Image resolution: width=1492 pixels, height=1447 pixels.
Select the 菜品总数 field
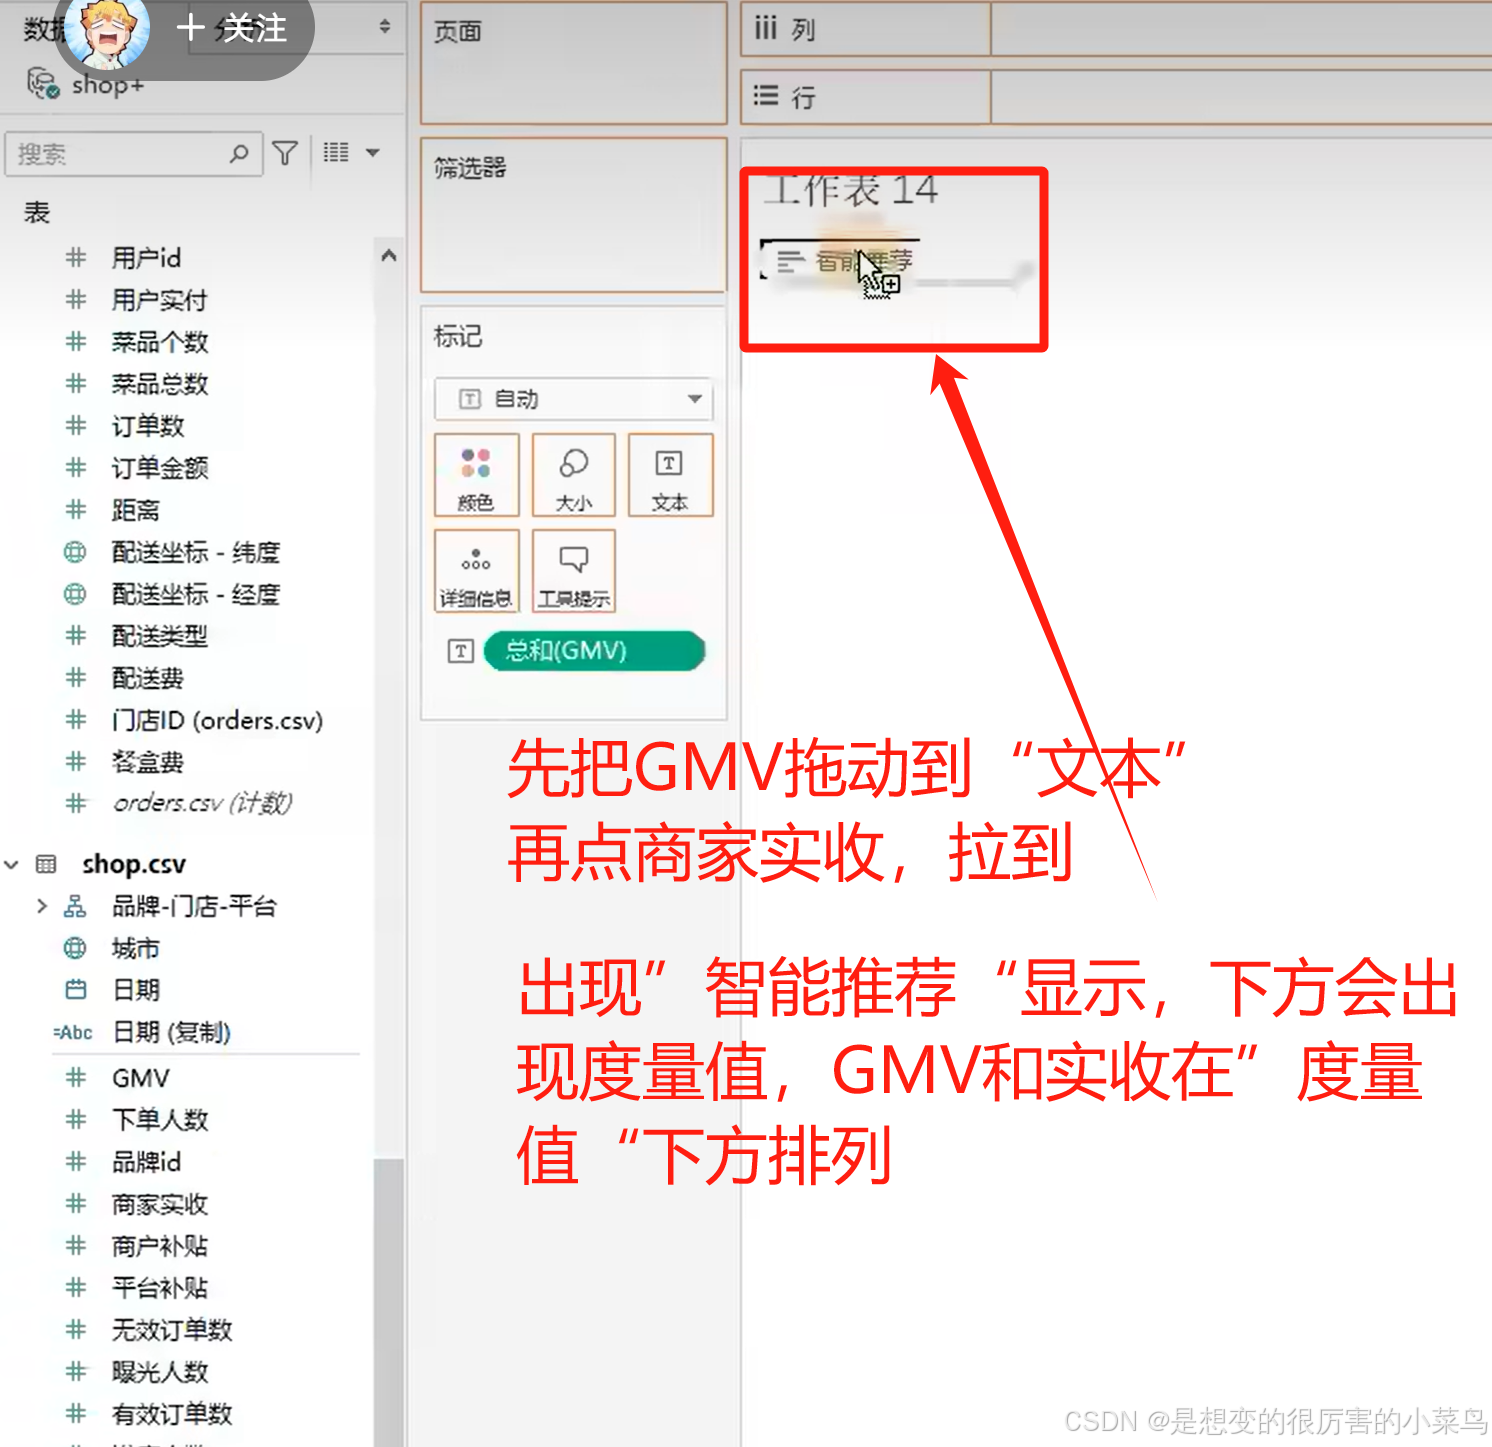coord(159,384)
